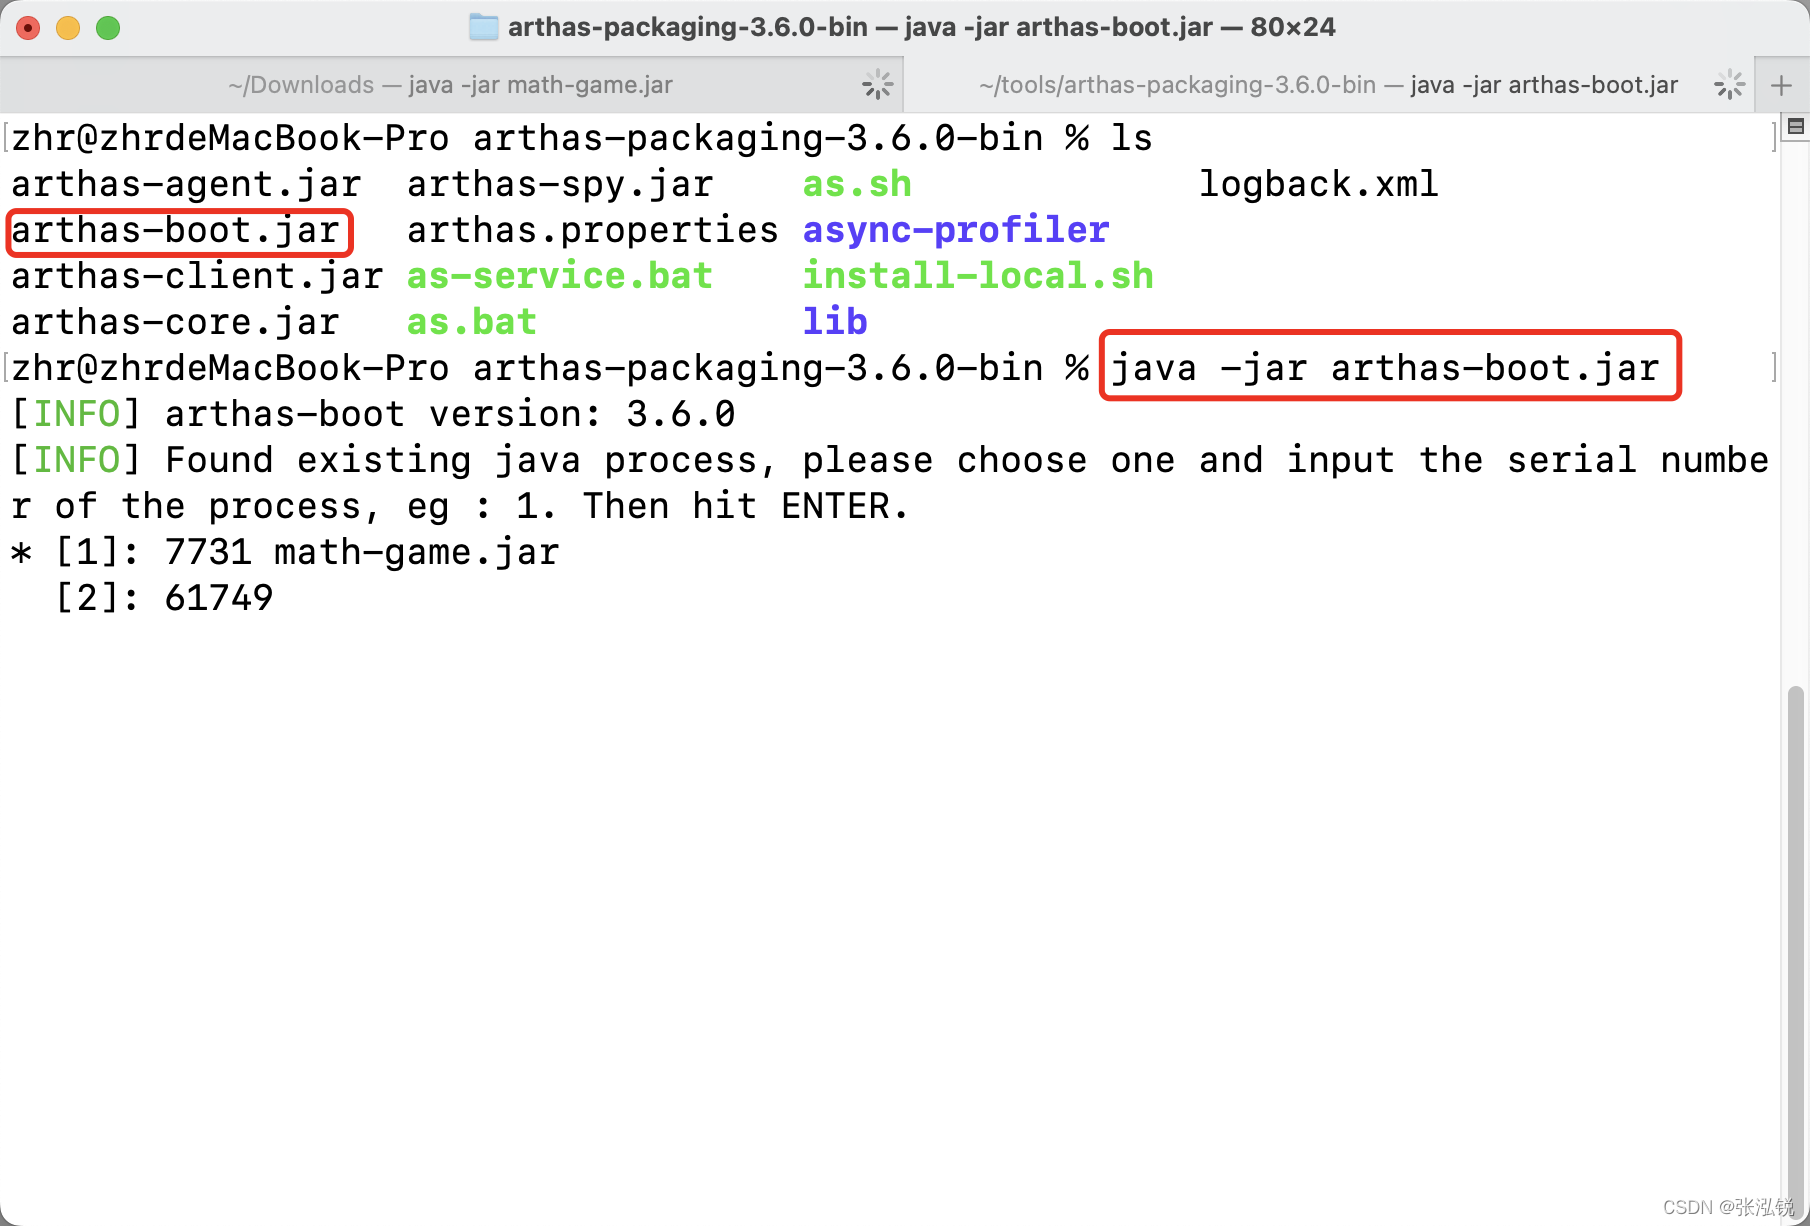
Task: Zoom the Terminal window with green button
Action: tap(108, 28)
